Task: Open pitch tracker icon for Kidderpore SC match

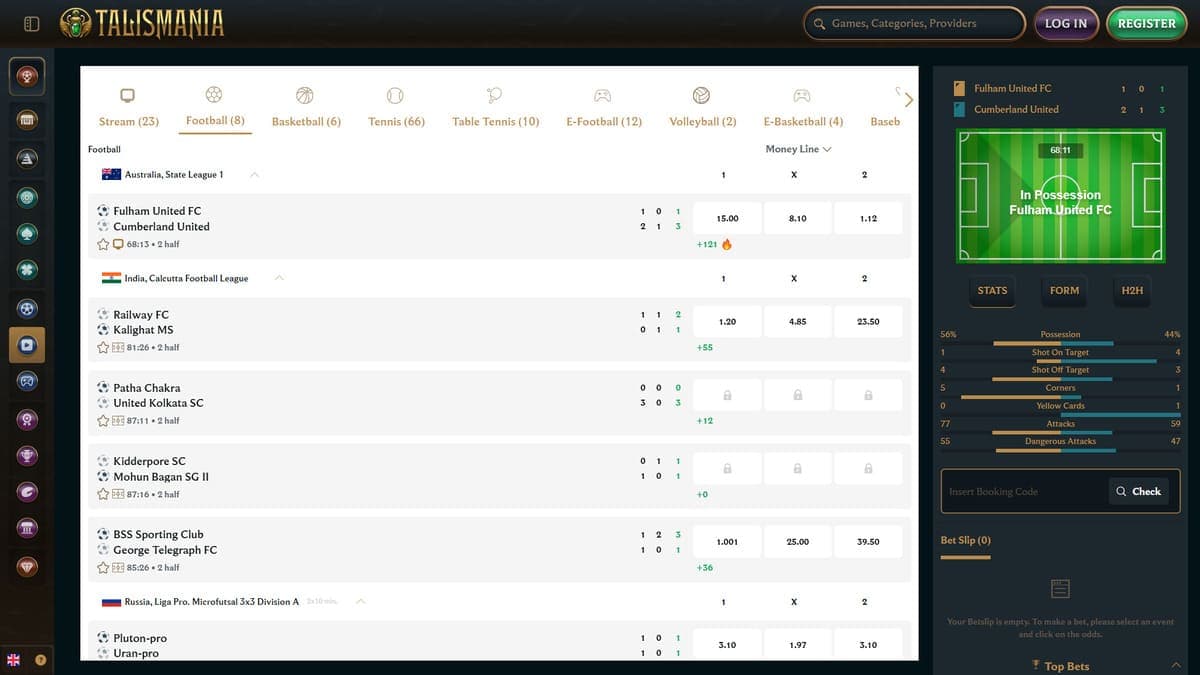Action: click(x=118, y=494)
